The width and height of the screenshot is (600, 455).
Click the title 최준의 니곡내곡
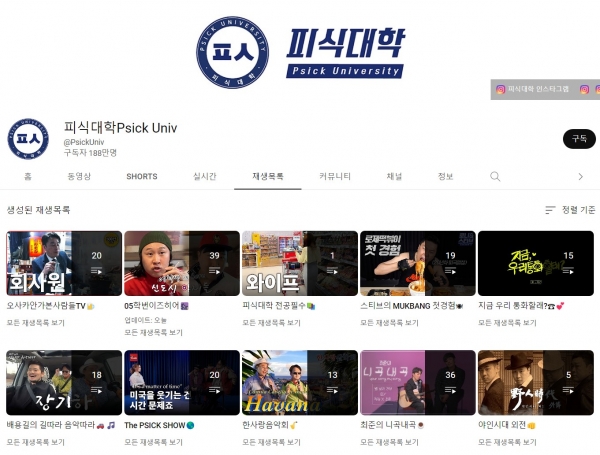pyautogui.click(x=392, y=425)
